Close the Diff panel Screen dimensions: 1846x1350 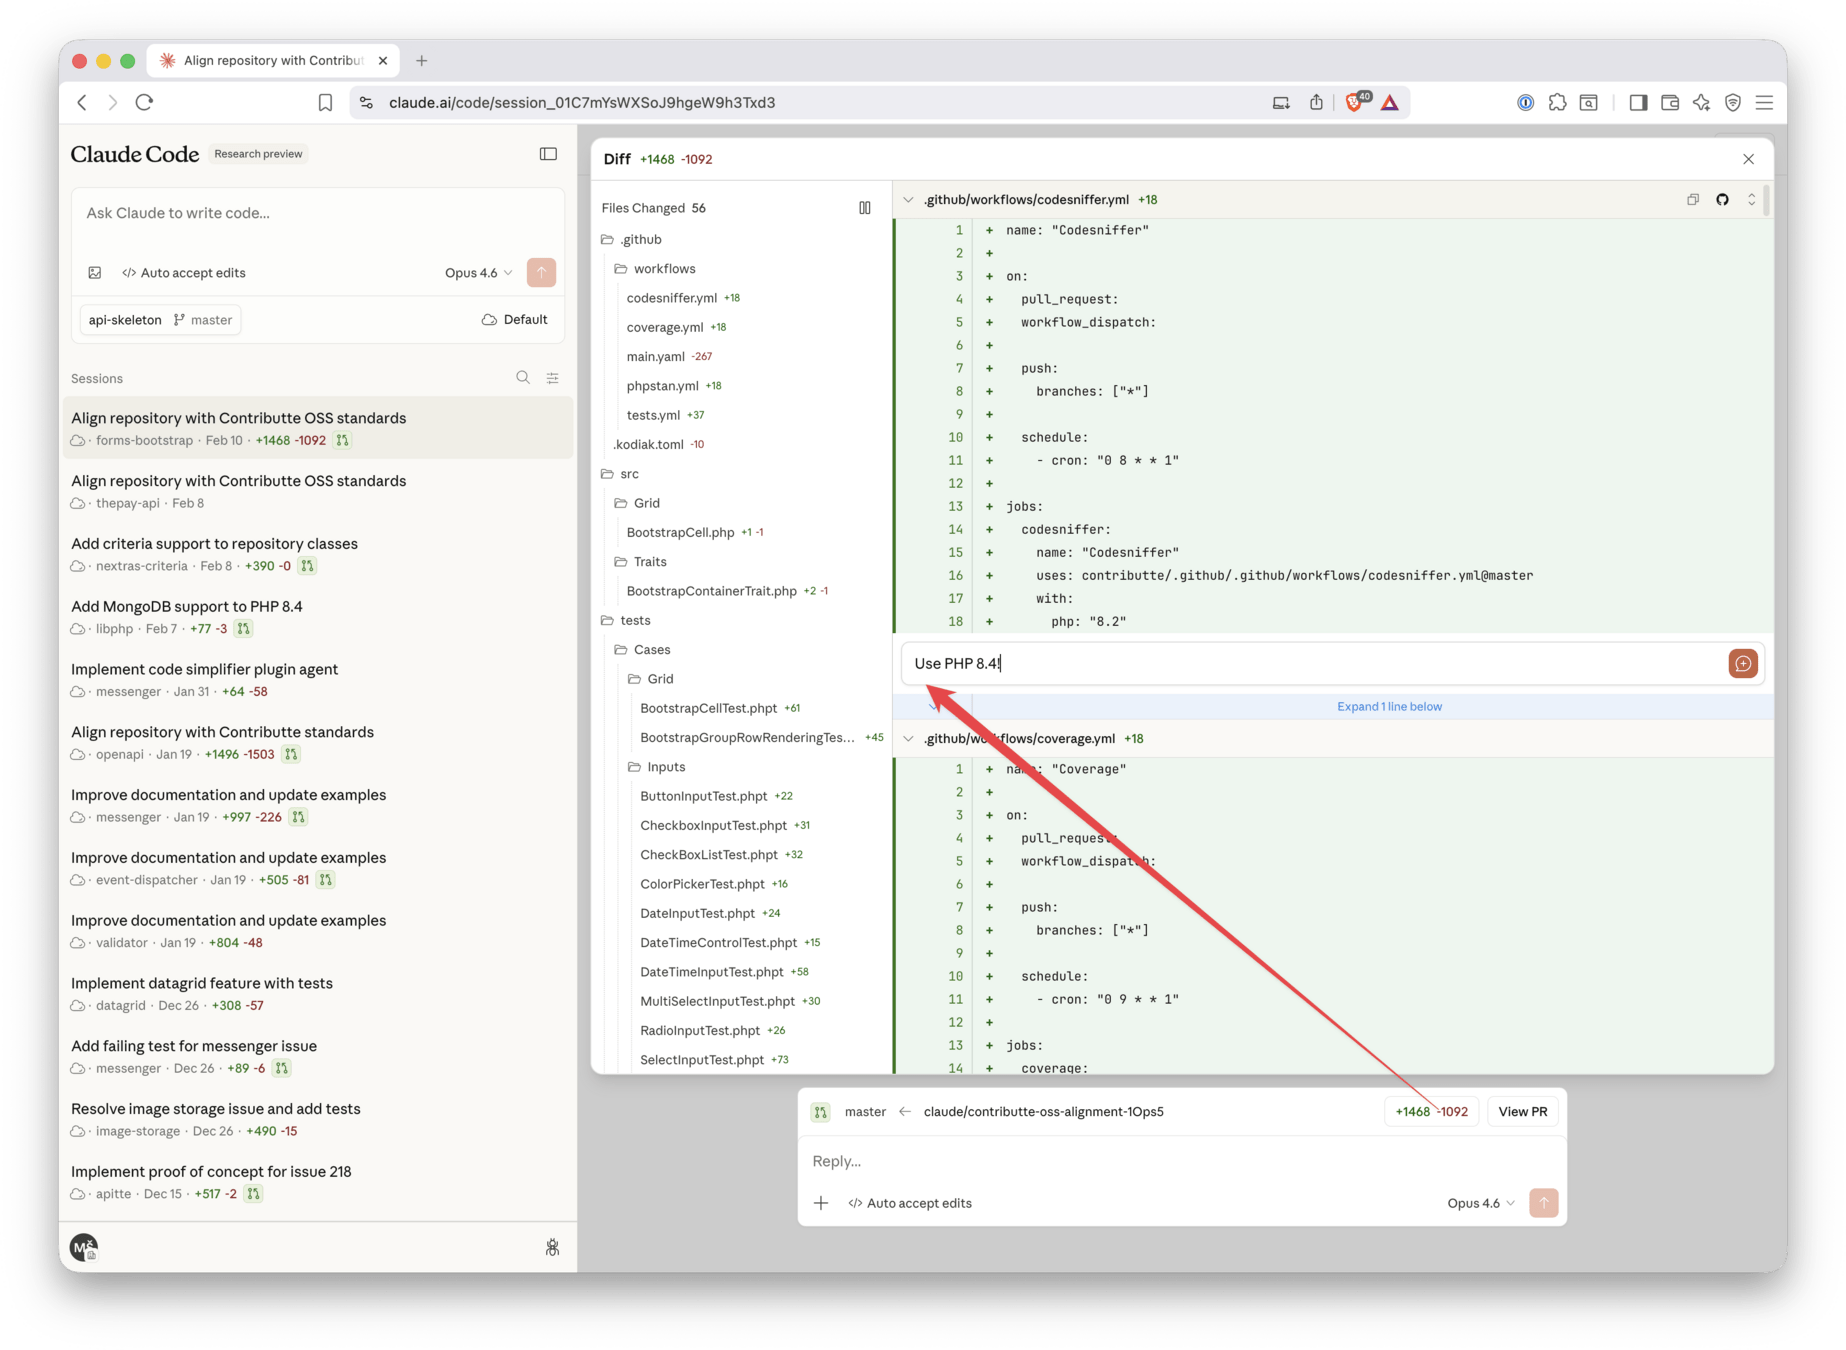point(1748,159)
